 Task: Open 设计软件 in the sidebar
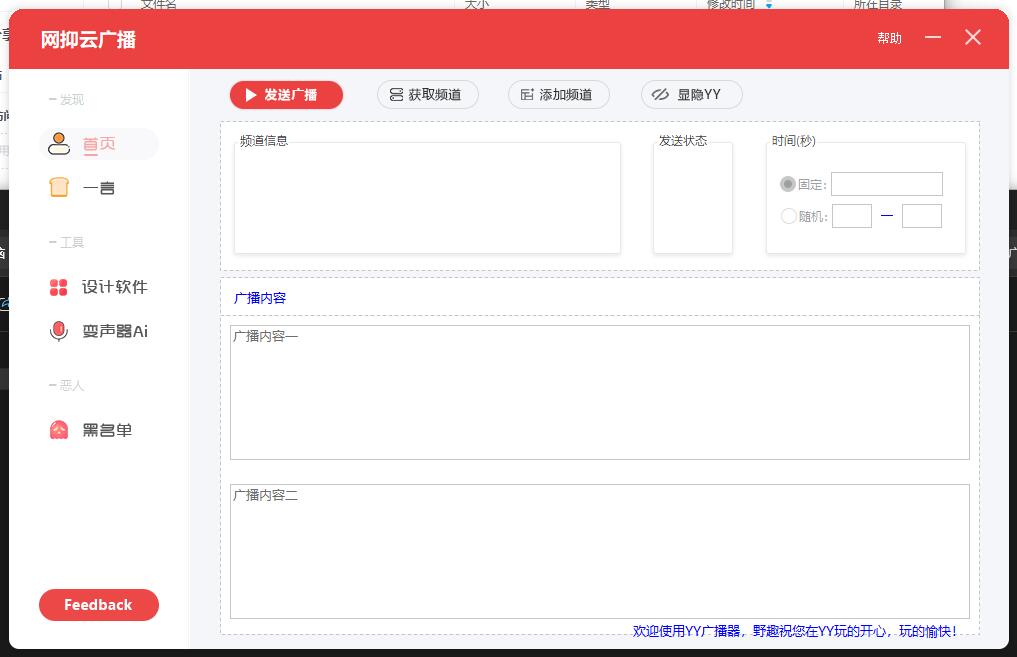(99, 287)
